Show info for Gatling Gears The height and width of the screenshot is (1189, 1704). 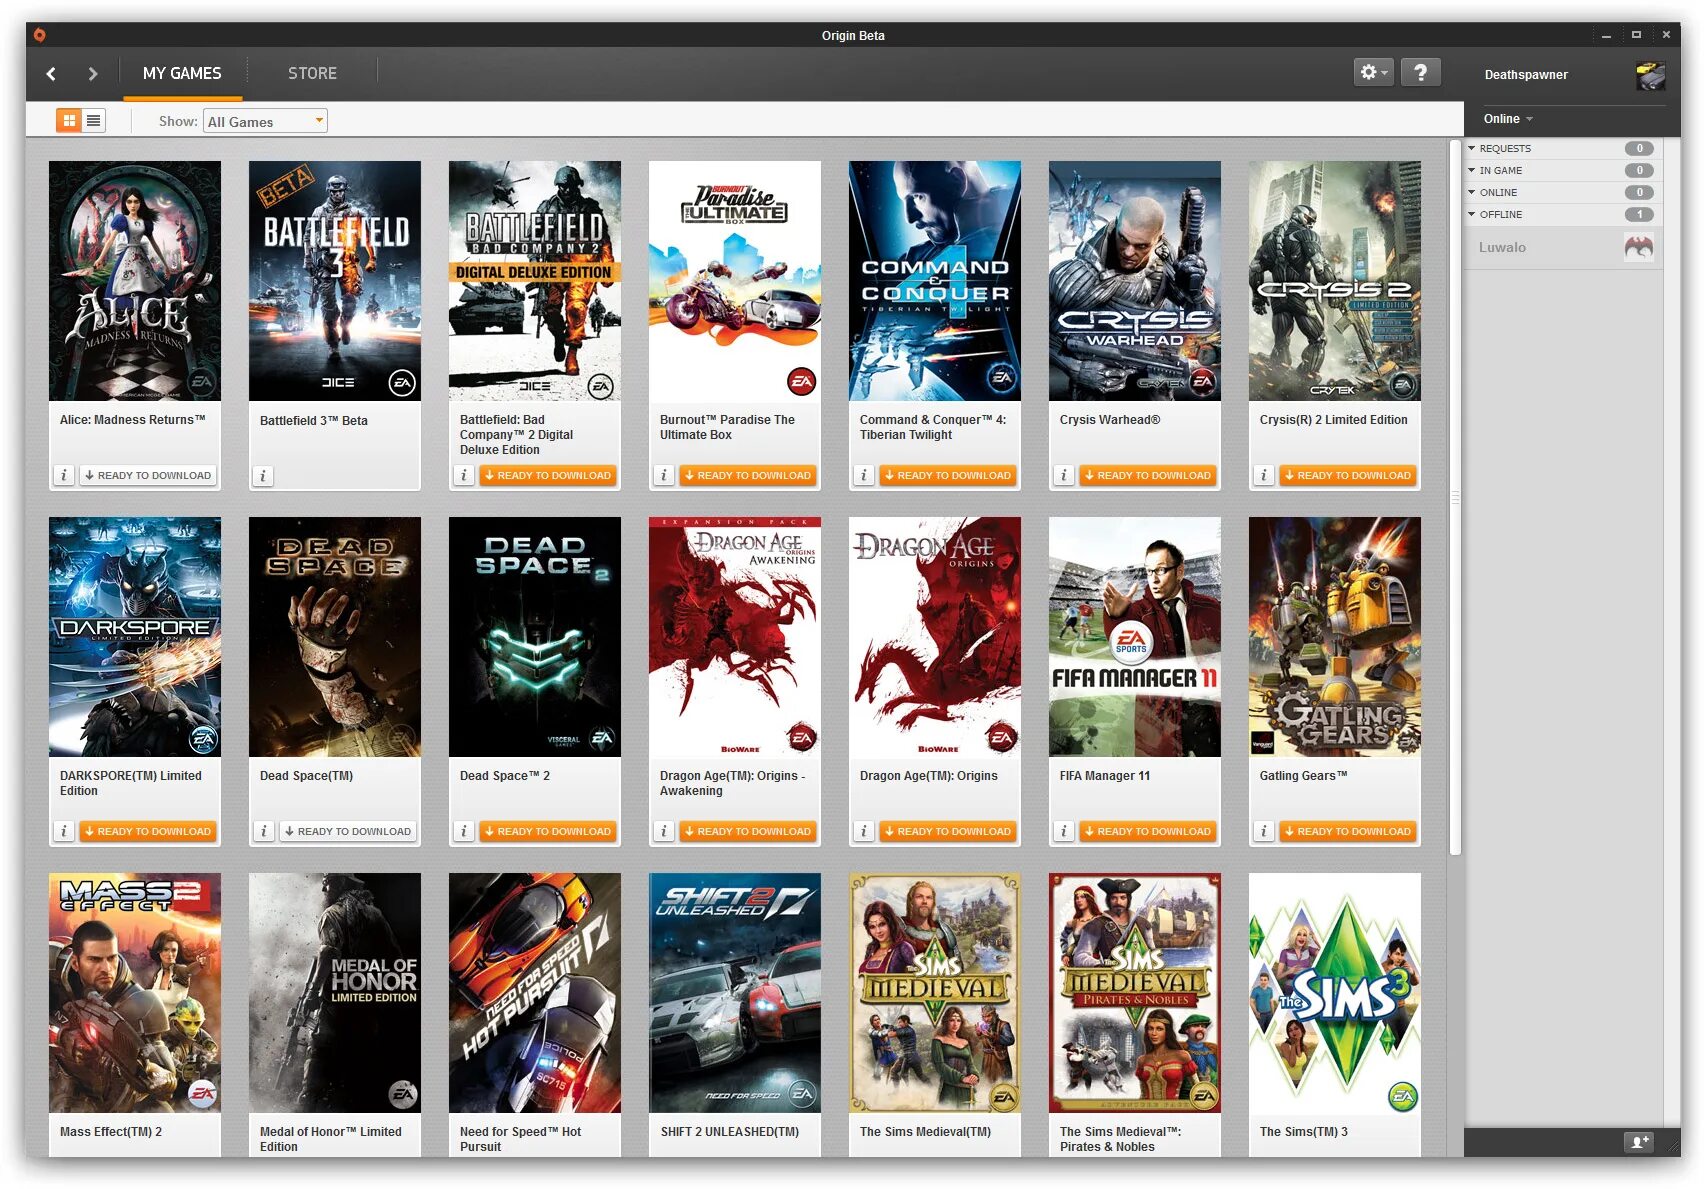pos(1264,832)
